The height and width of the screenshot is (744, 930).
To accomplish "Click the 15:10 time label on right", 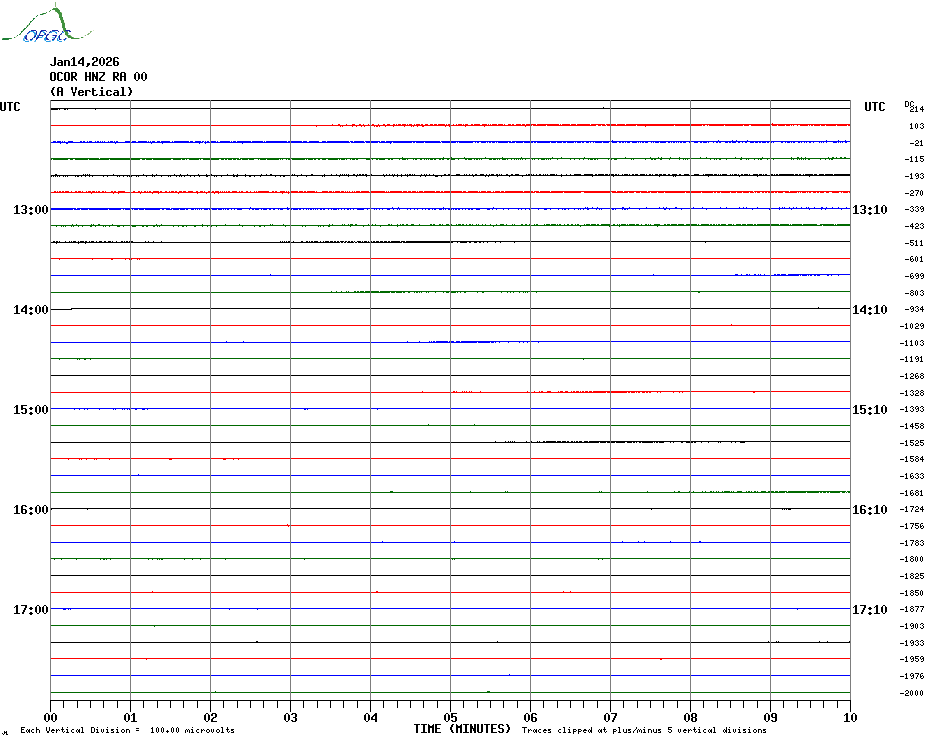I will (869, 410).
